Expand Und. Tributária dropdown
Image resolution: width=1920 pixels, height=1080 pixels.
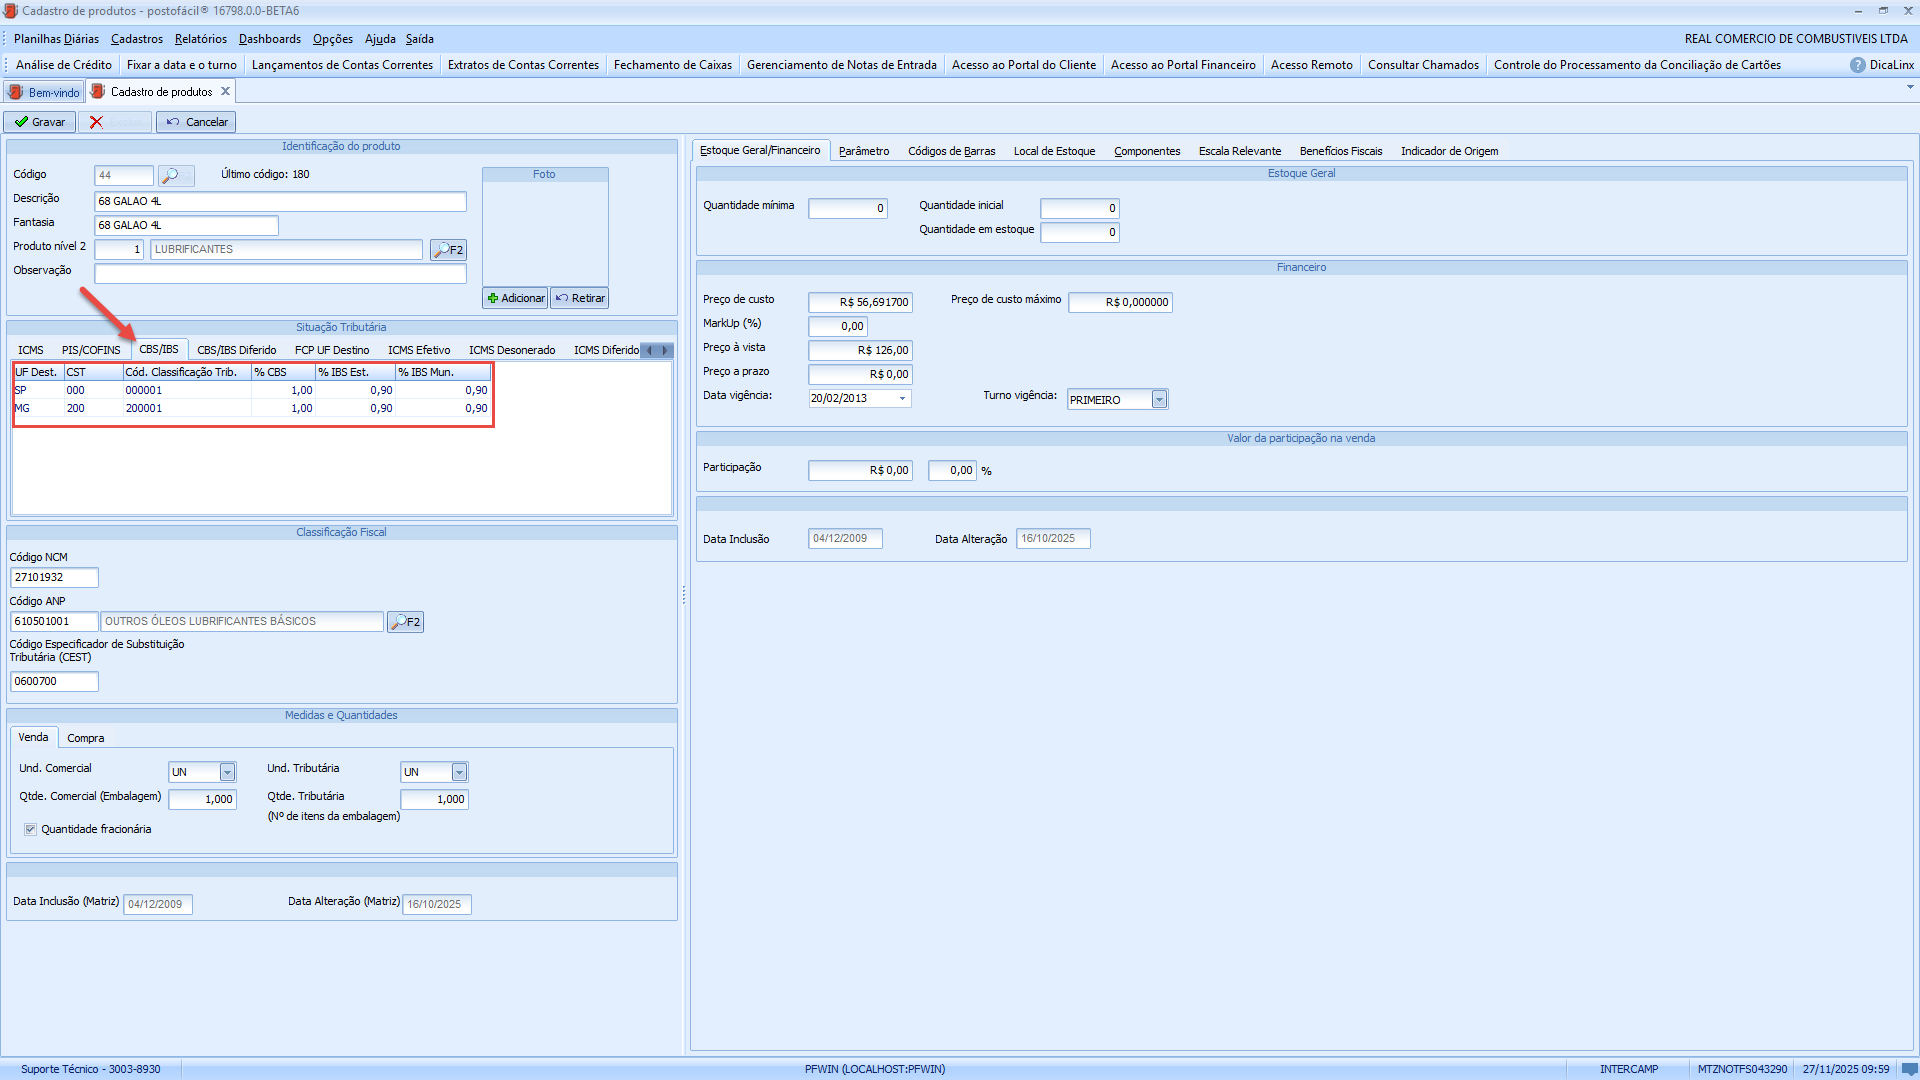pos(459,772)
